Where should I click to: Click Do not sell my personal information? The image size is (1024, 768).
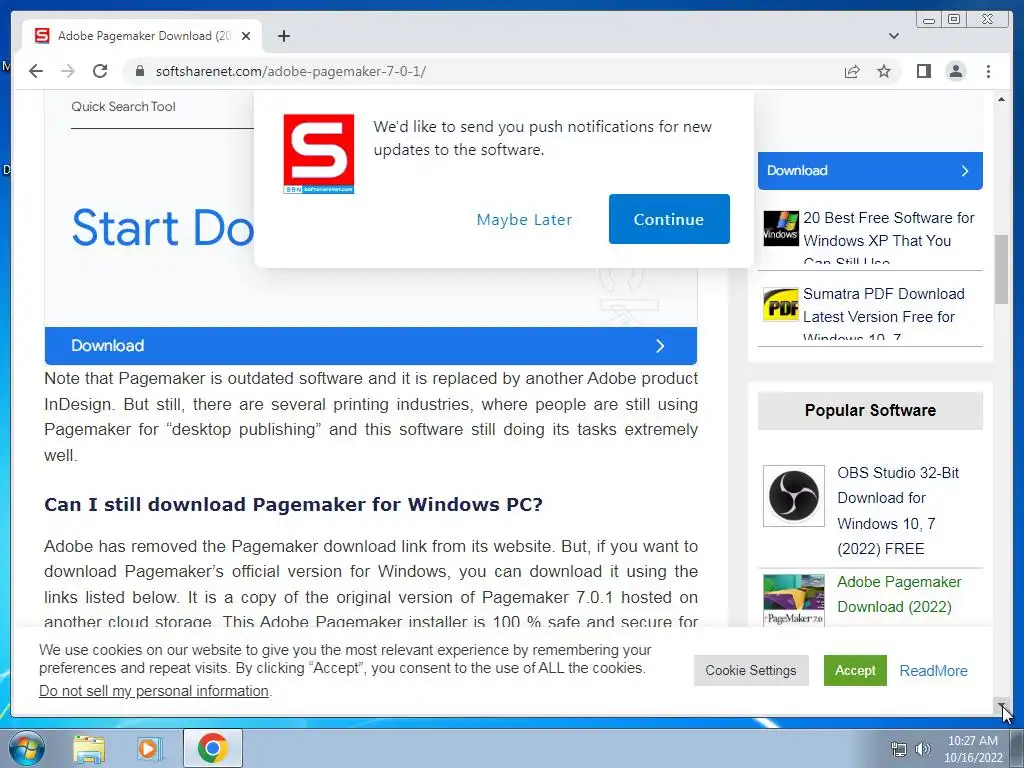[154, 691]
